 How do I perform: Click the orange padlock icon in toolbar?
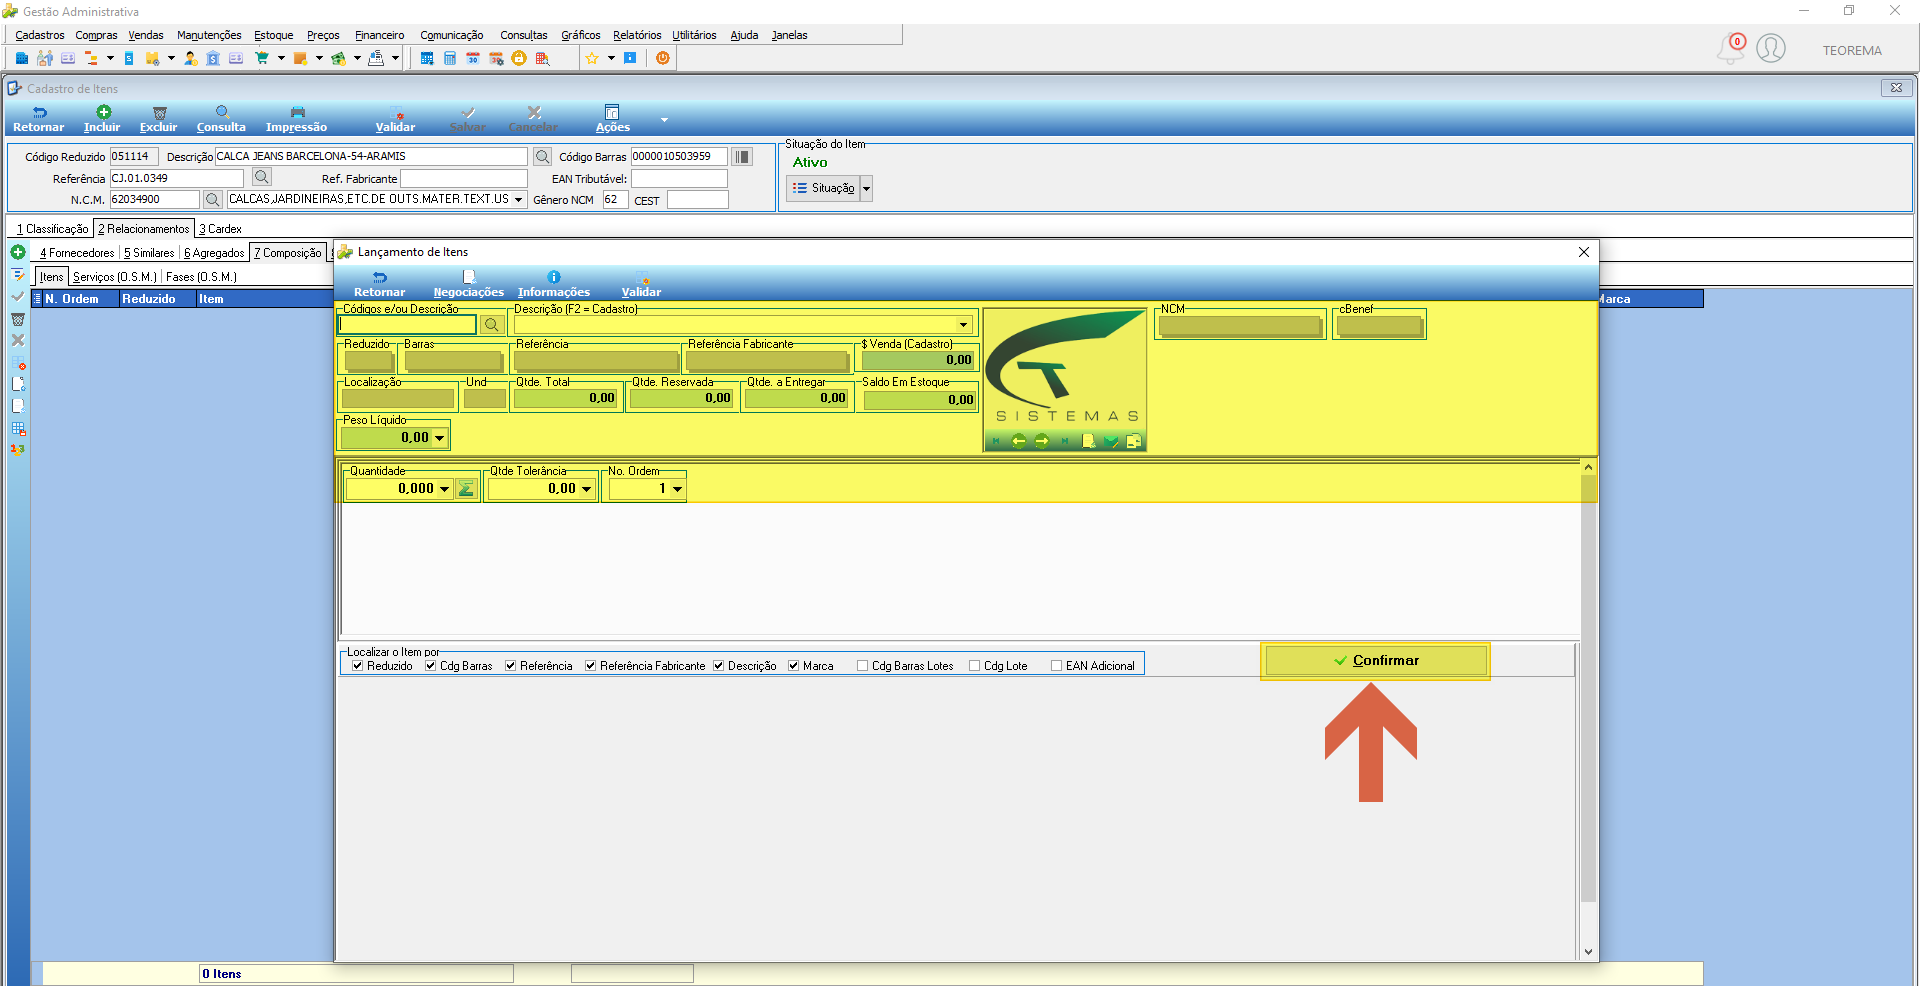click(x=519, y=58)
